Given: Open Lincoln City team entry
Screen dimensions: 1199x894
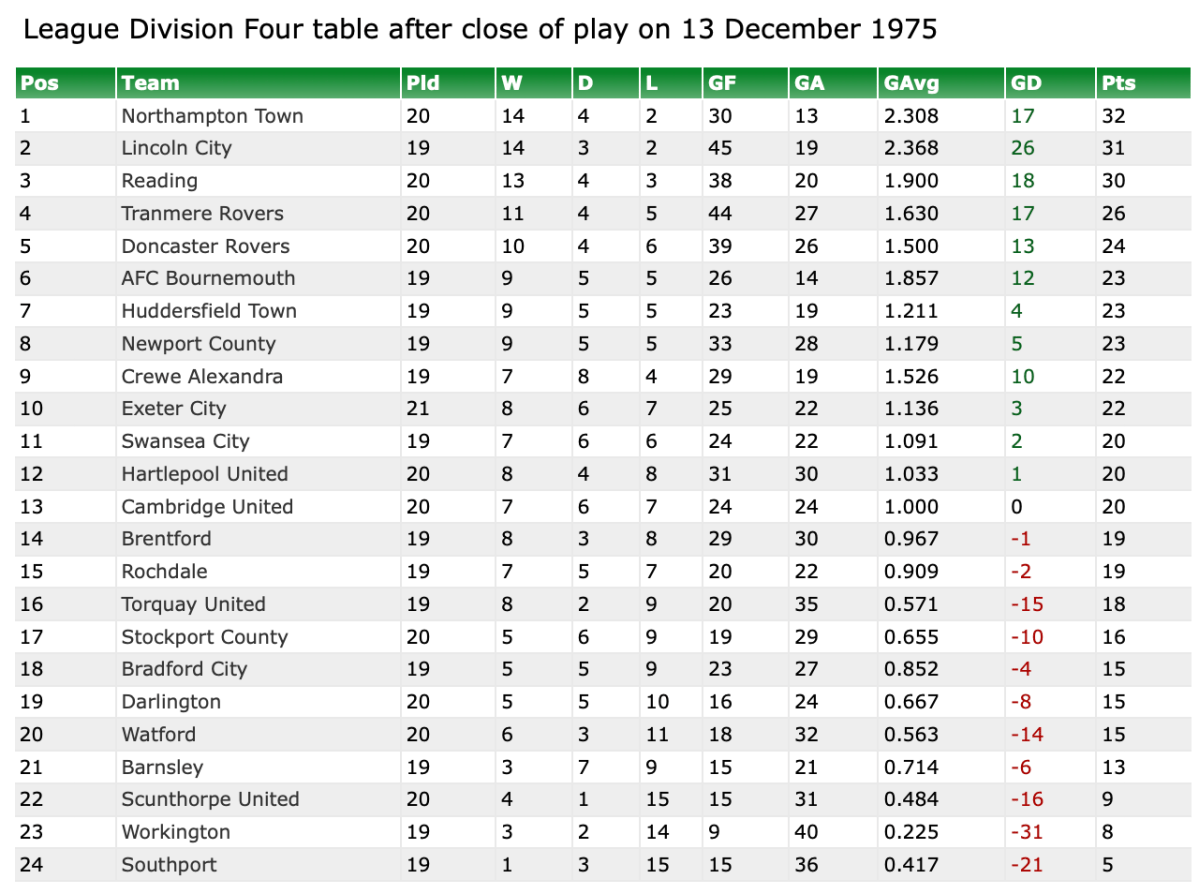Looking at the screenshot, I should 176,148.
